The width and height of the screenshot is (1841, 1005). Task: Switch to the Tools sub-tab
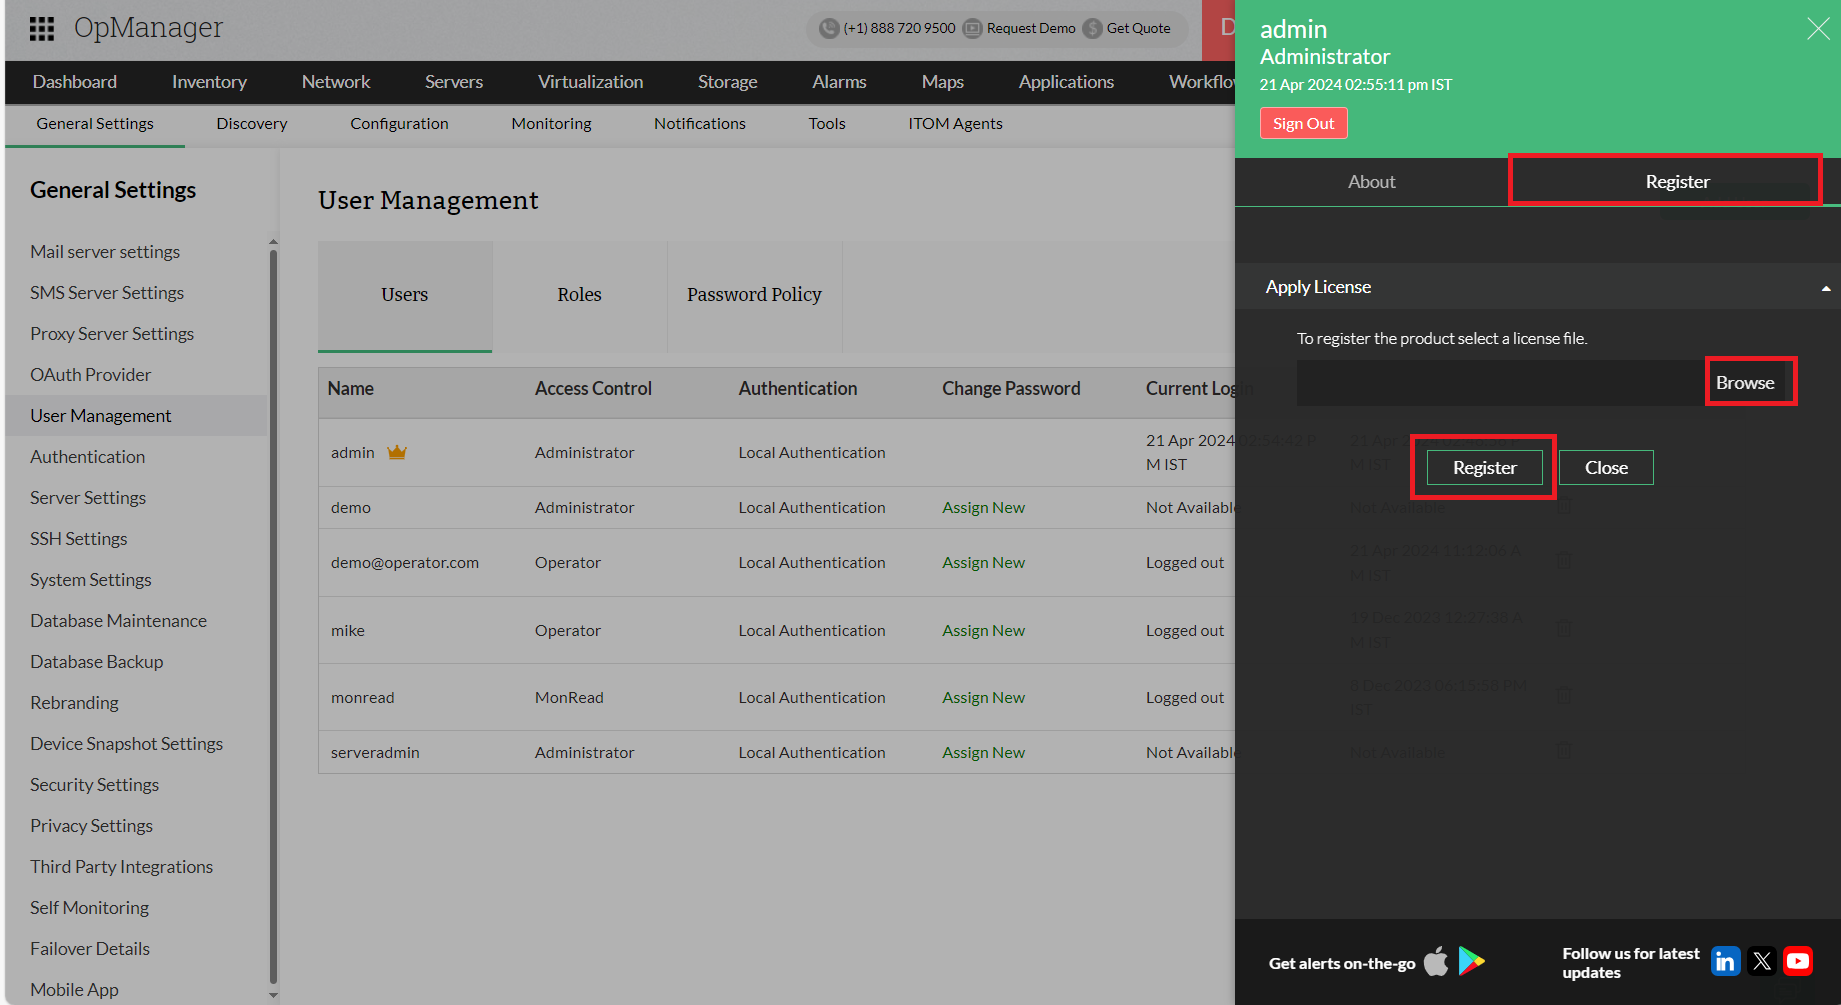tap(827, 124)
